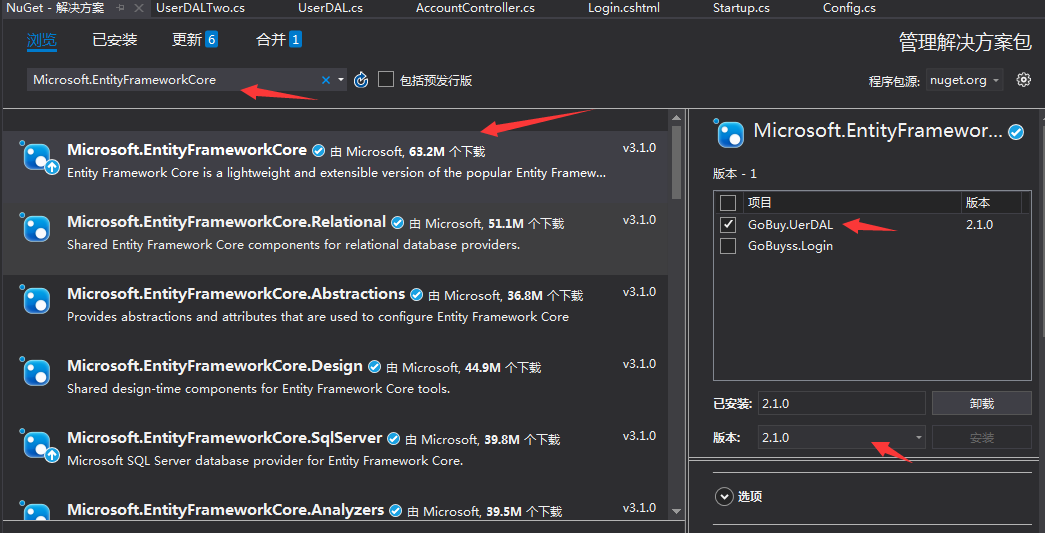Switch to 浏览 tab
The width and height of the screenshot is (1045, 533).
point(41,40)
